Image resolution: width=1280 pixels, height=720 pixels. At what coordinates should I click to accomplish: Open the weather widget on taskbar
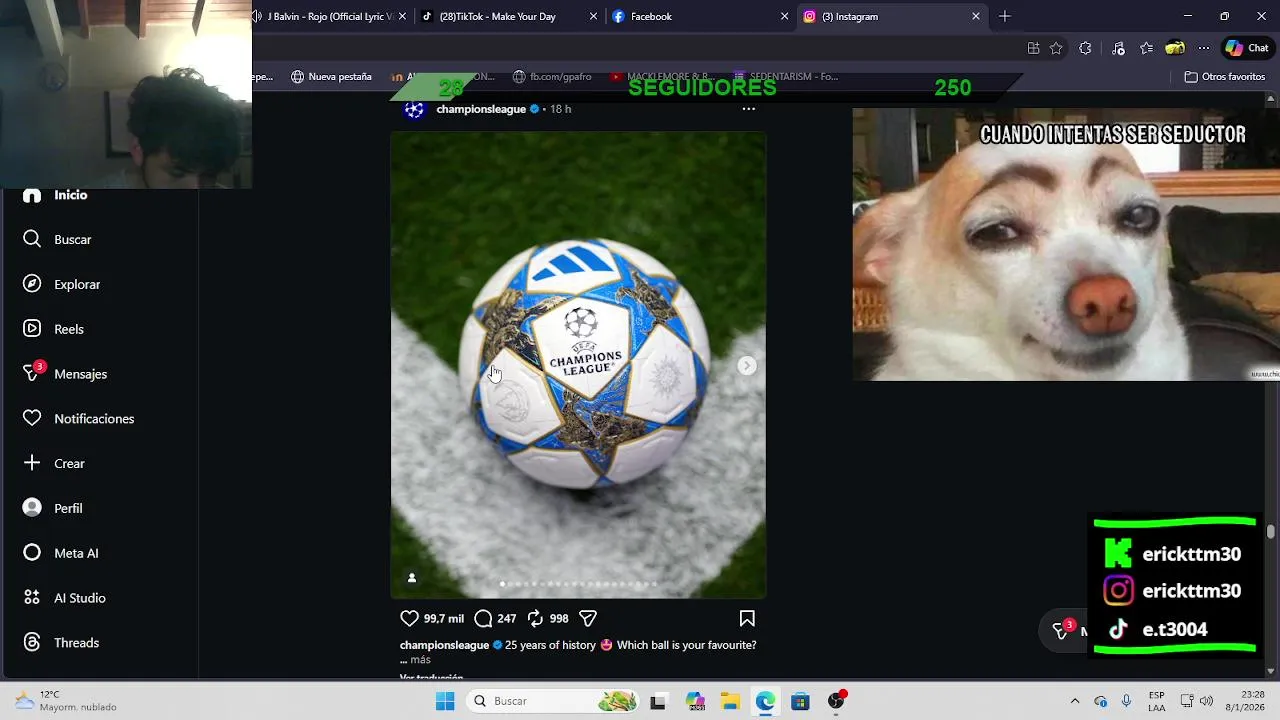[x=66, y=701]
